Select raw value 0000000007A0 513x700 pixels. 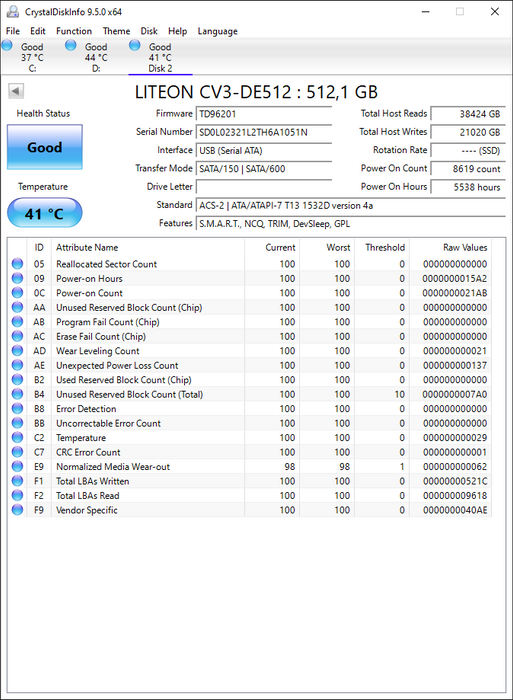(455, 394)
